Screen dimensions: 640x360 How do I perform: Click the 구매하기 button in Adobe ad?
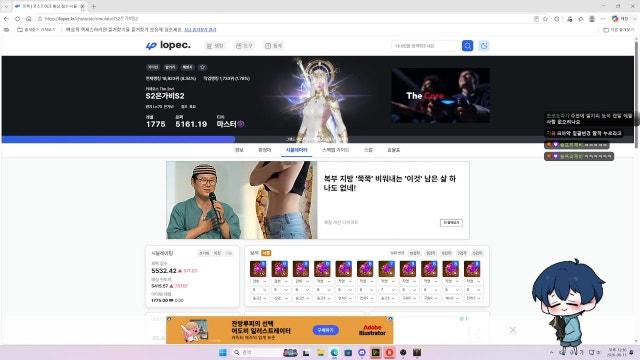(x=326, y=330)
